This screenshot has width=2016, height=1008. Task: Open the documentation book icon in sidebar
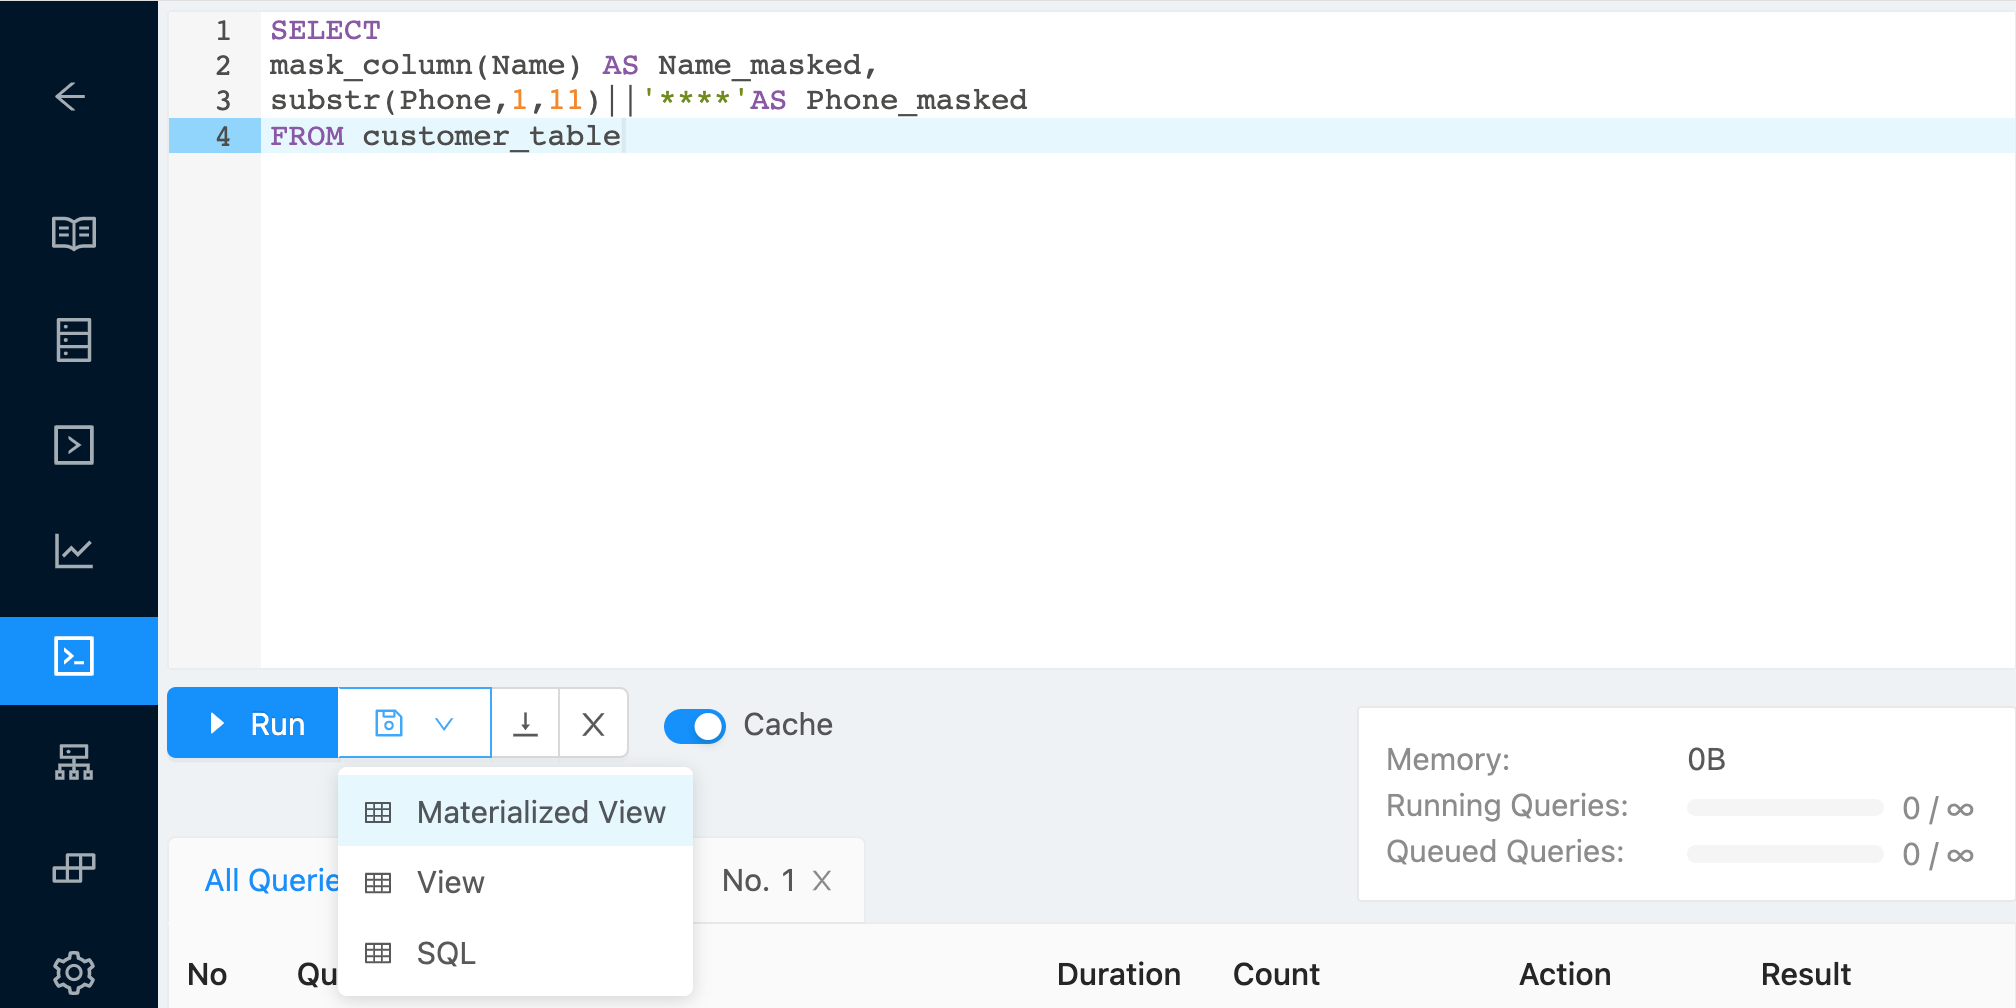pyautogui.click(x=74, y=234)
